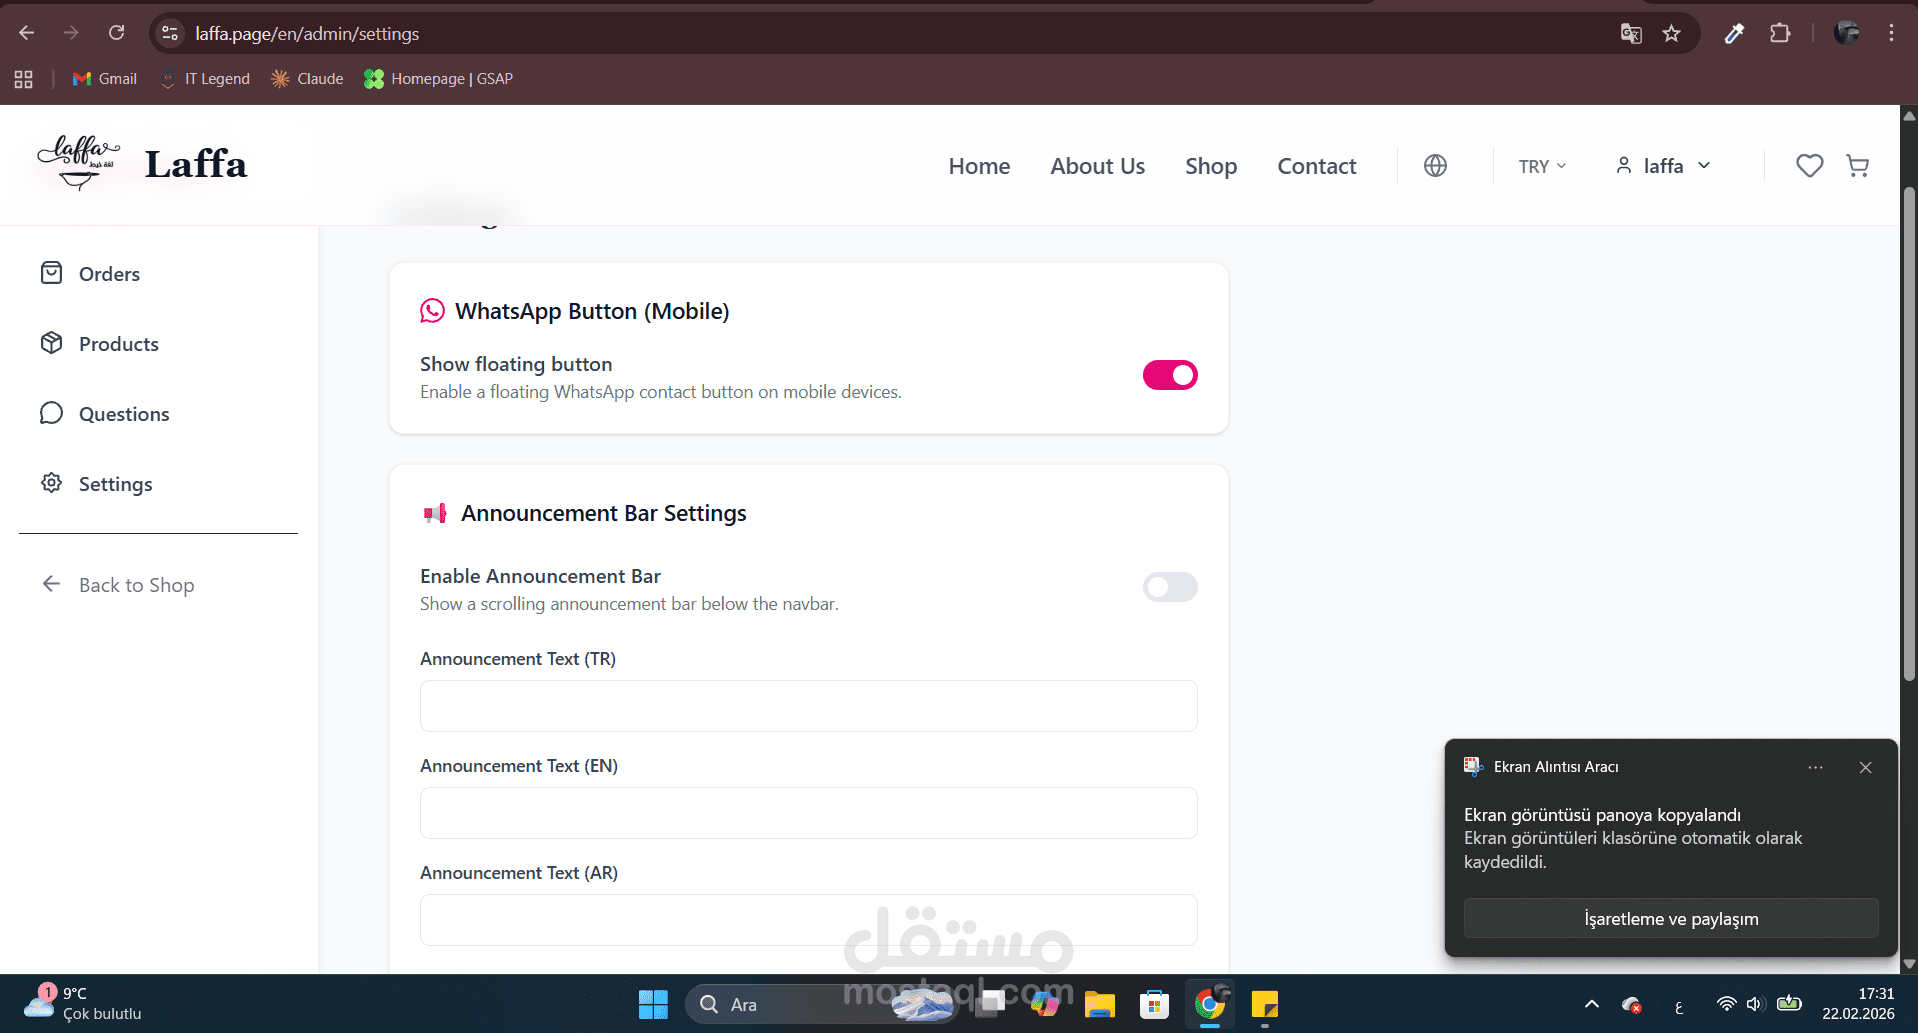Focus the Announcement Text (TR) field
Screen dimensions: 1918x1033
[x=808, y=706]
